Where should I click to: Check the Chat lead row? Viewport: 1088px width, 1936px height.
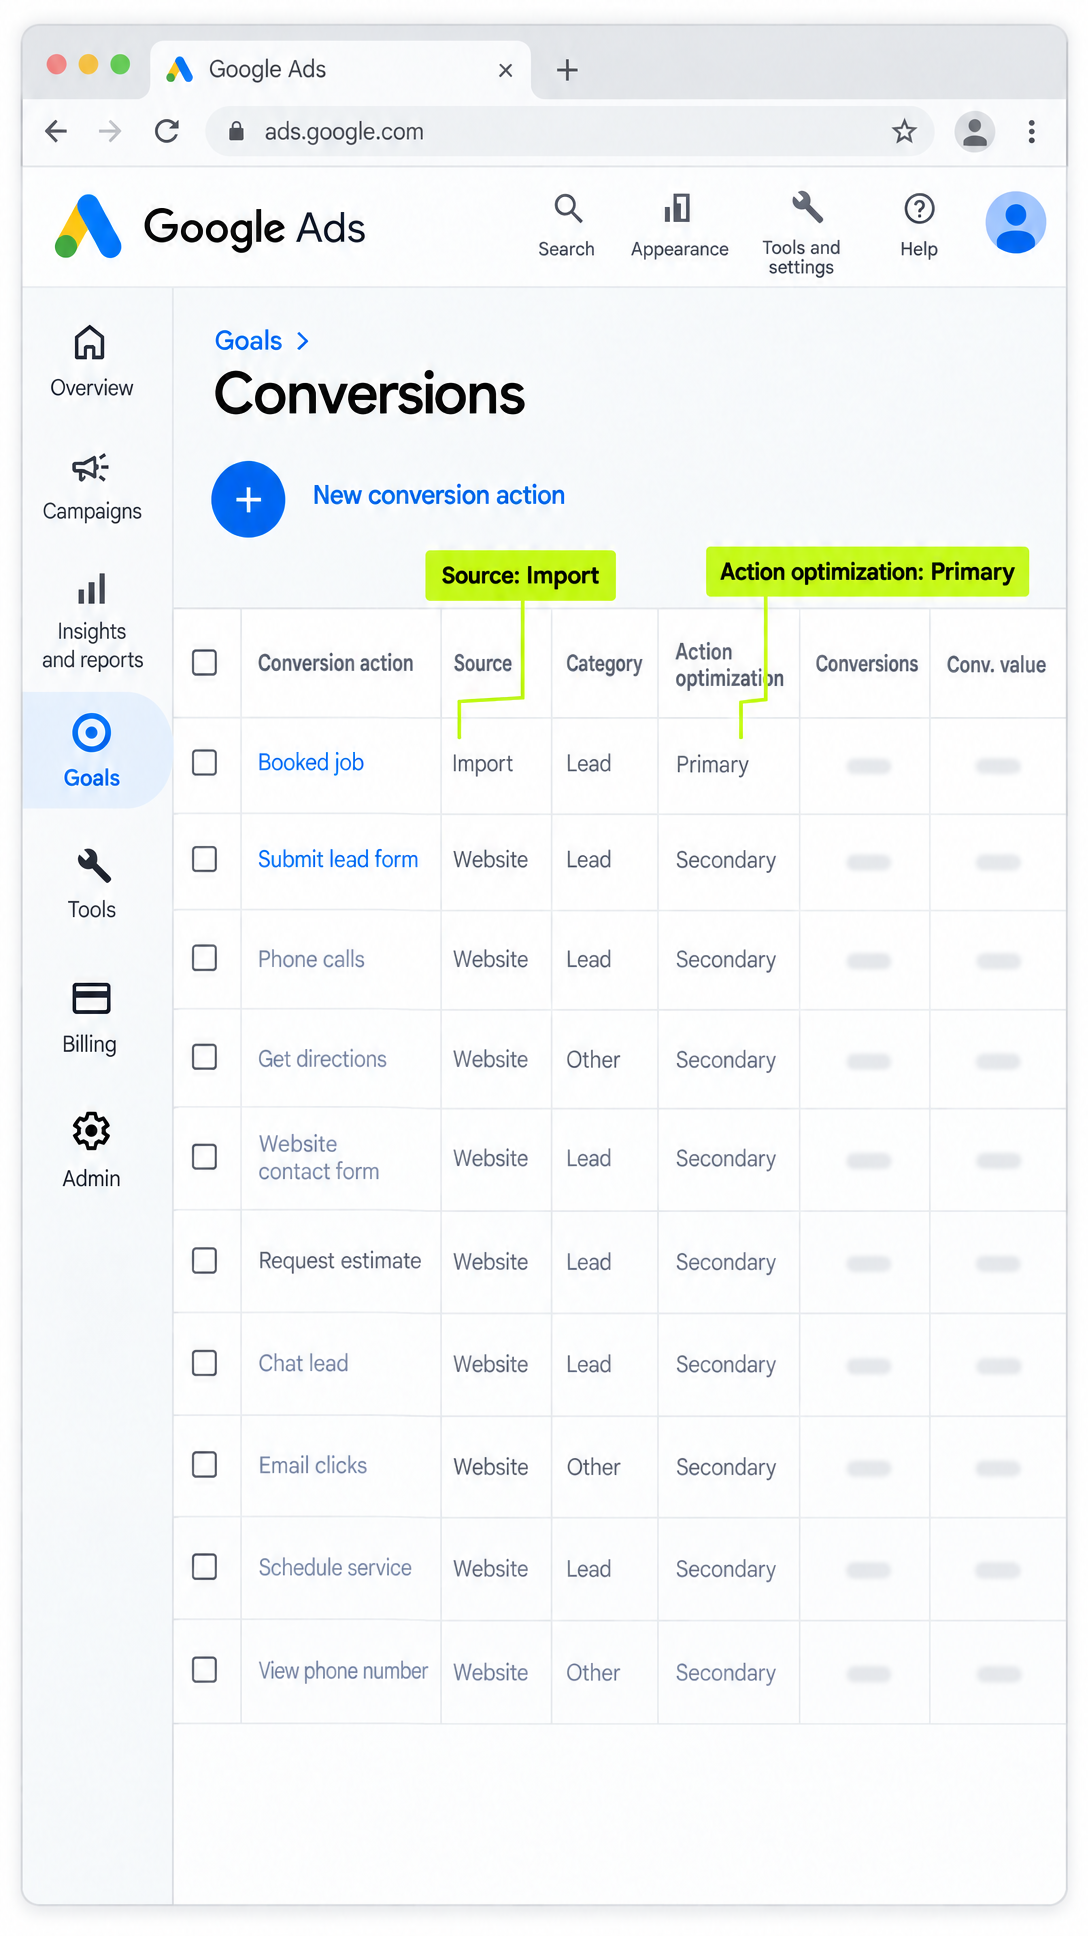coord(205,1363)
